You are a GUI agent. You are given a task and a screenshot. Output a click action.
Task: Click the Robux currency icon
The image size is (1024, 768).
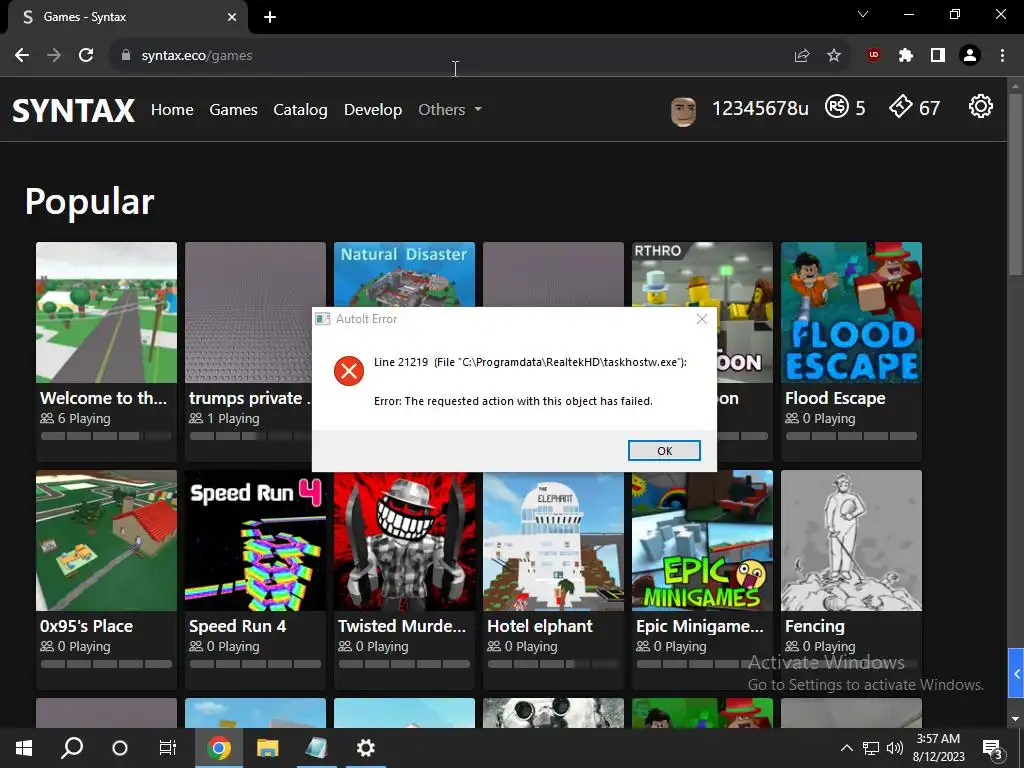[837, 106]
